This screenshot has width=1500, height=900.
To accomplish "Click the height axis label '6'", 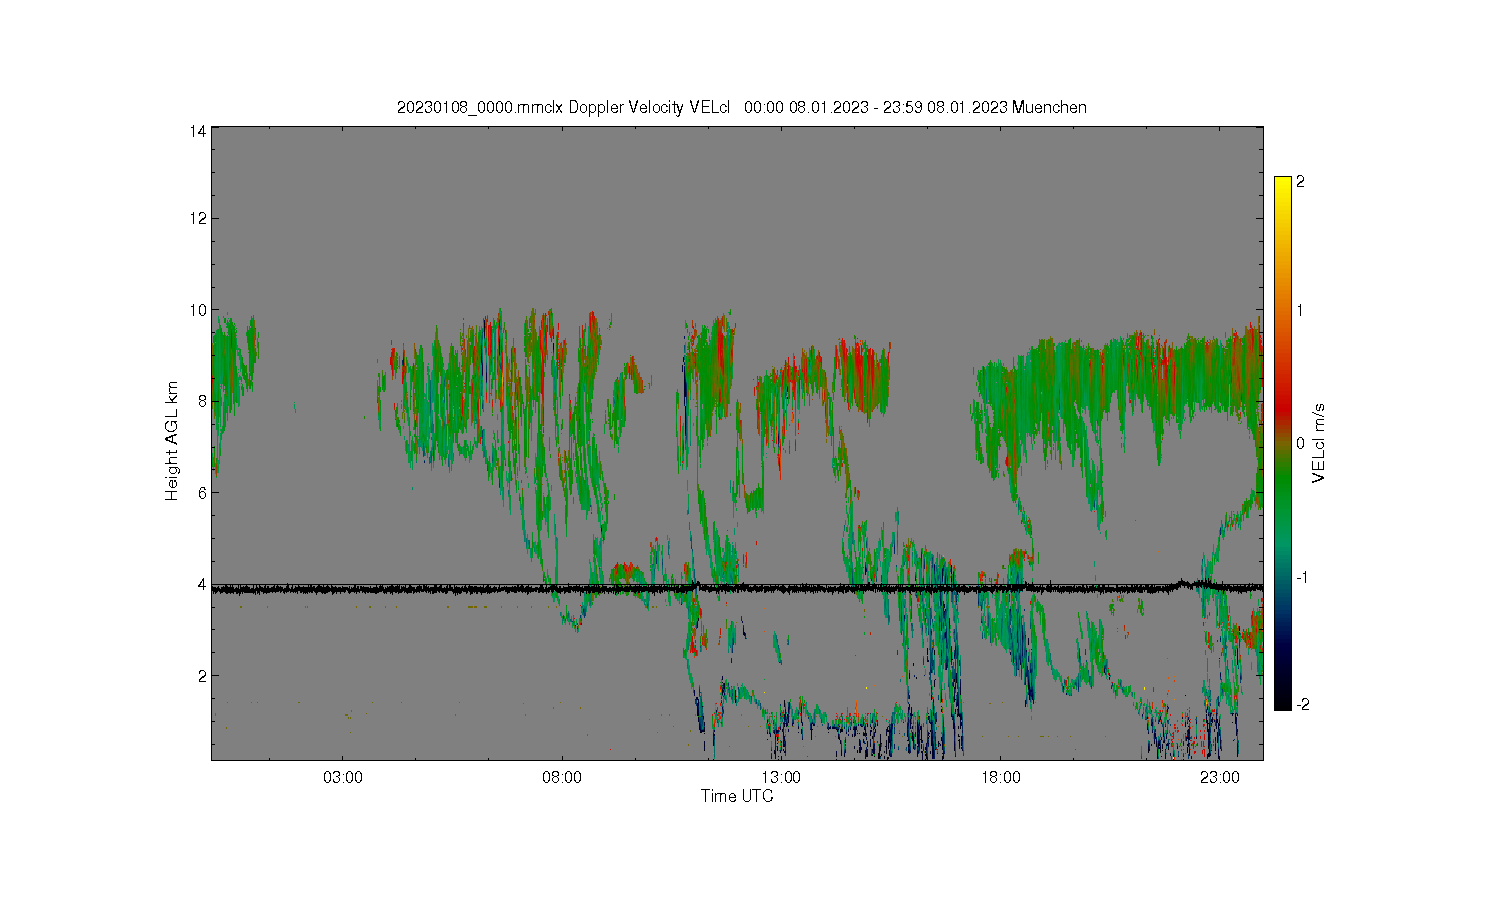I will point(201,492).
